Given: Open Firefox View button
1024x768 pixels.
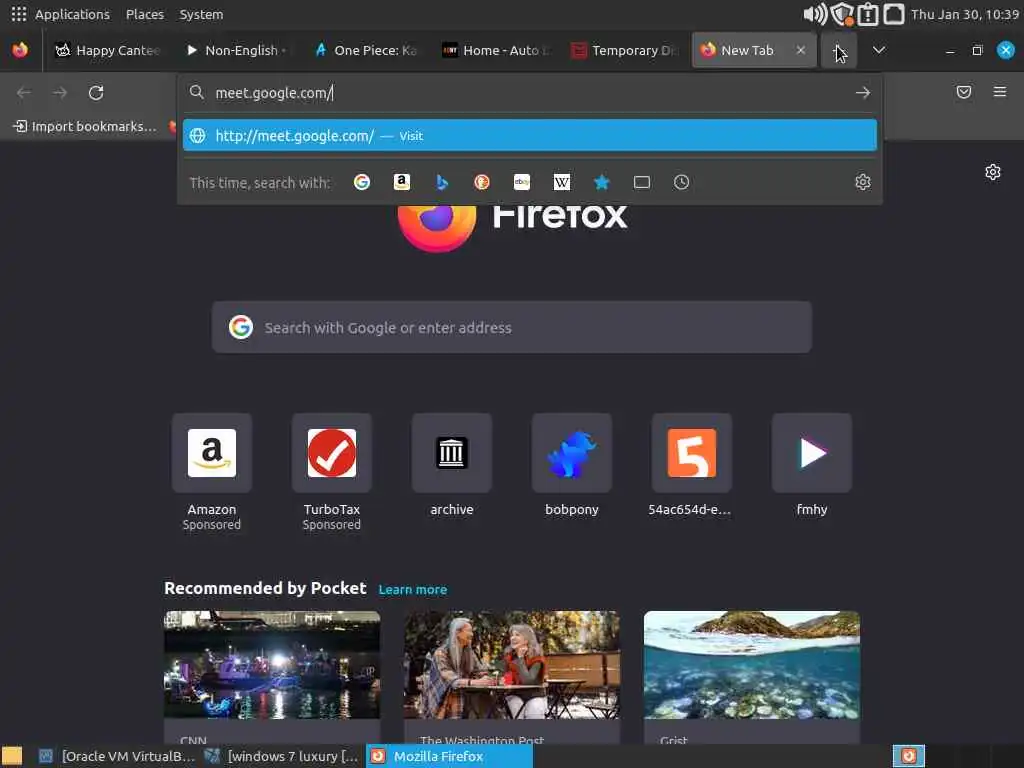Looking at the screenshot, I should (20, 50).
